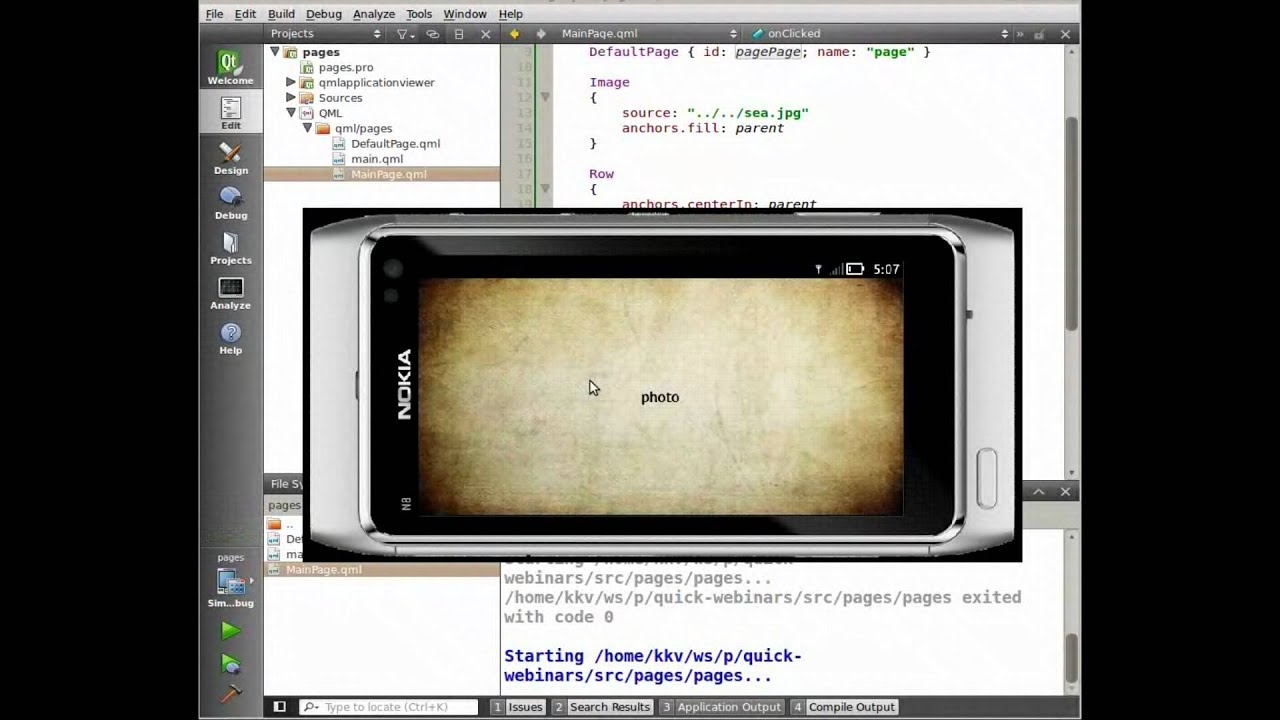Screen dimensions: 1280x720
Task: Open the MainPage.qml open-documents dropdown
Action: [649, 34]
